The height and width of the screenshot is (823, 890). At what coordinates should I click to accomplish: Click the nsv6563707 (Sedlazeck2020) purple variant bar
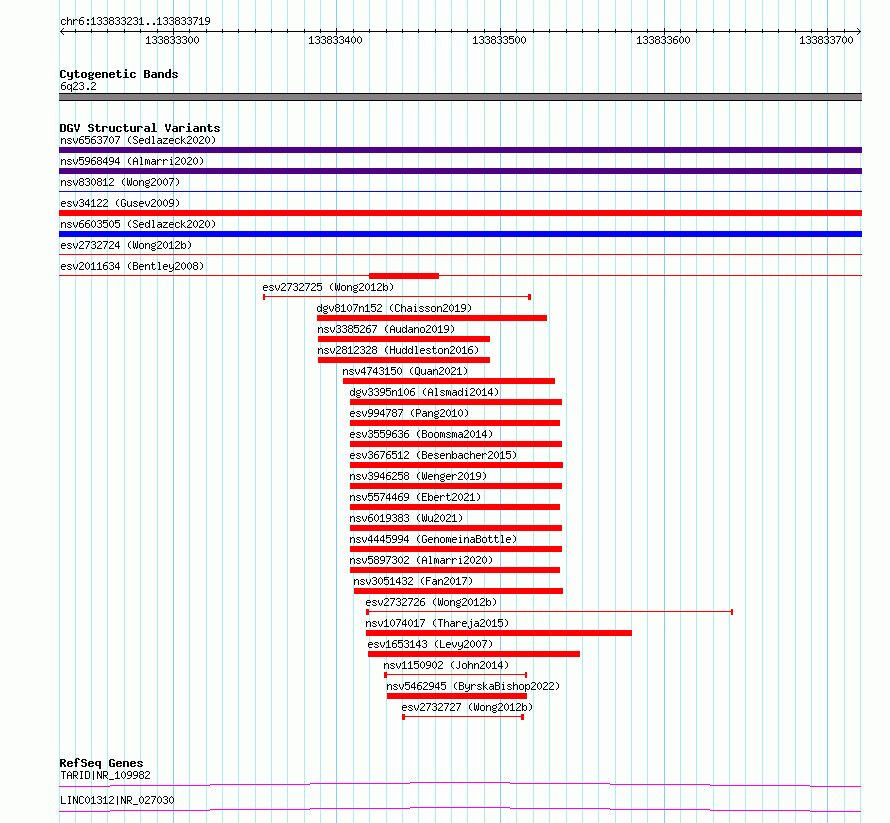tap(460, 150)
